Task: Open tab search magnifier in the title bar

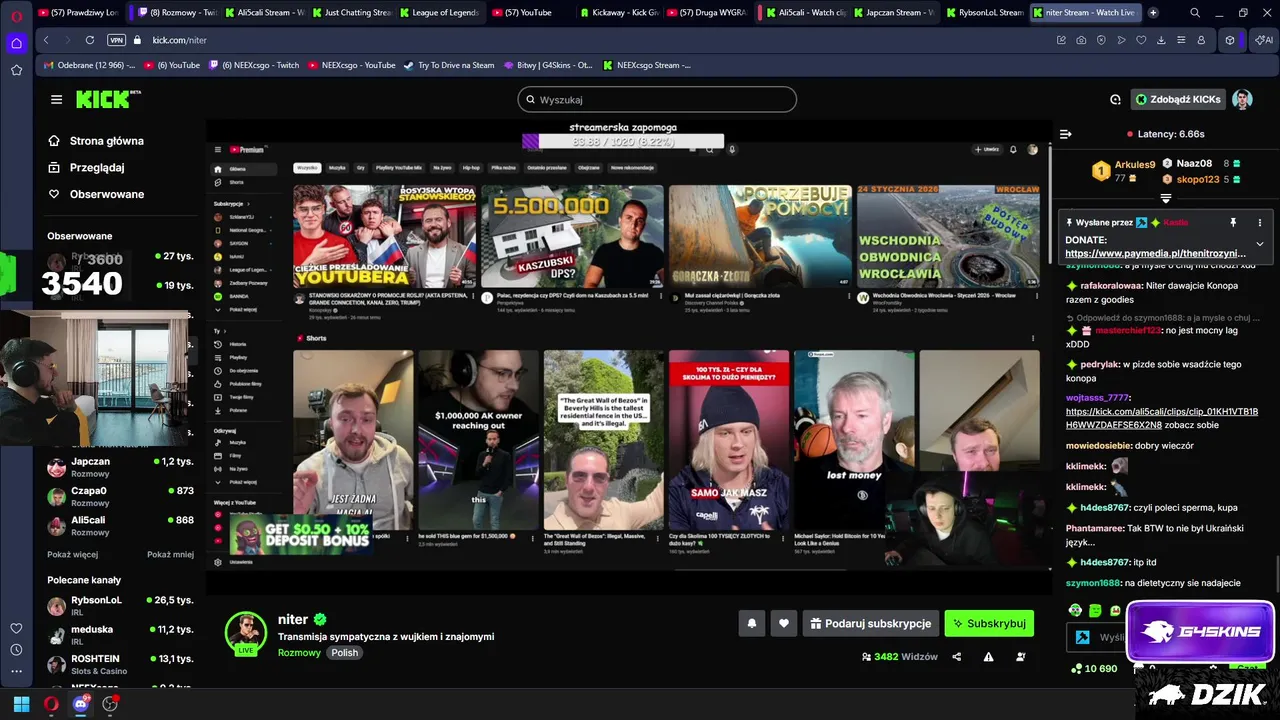Action: click(x=1195, y=13)
